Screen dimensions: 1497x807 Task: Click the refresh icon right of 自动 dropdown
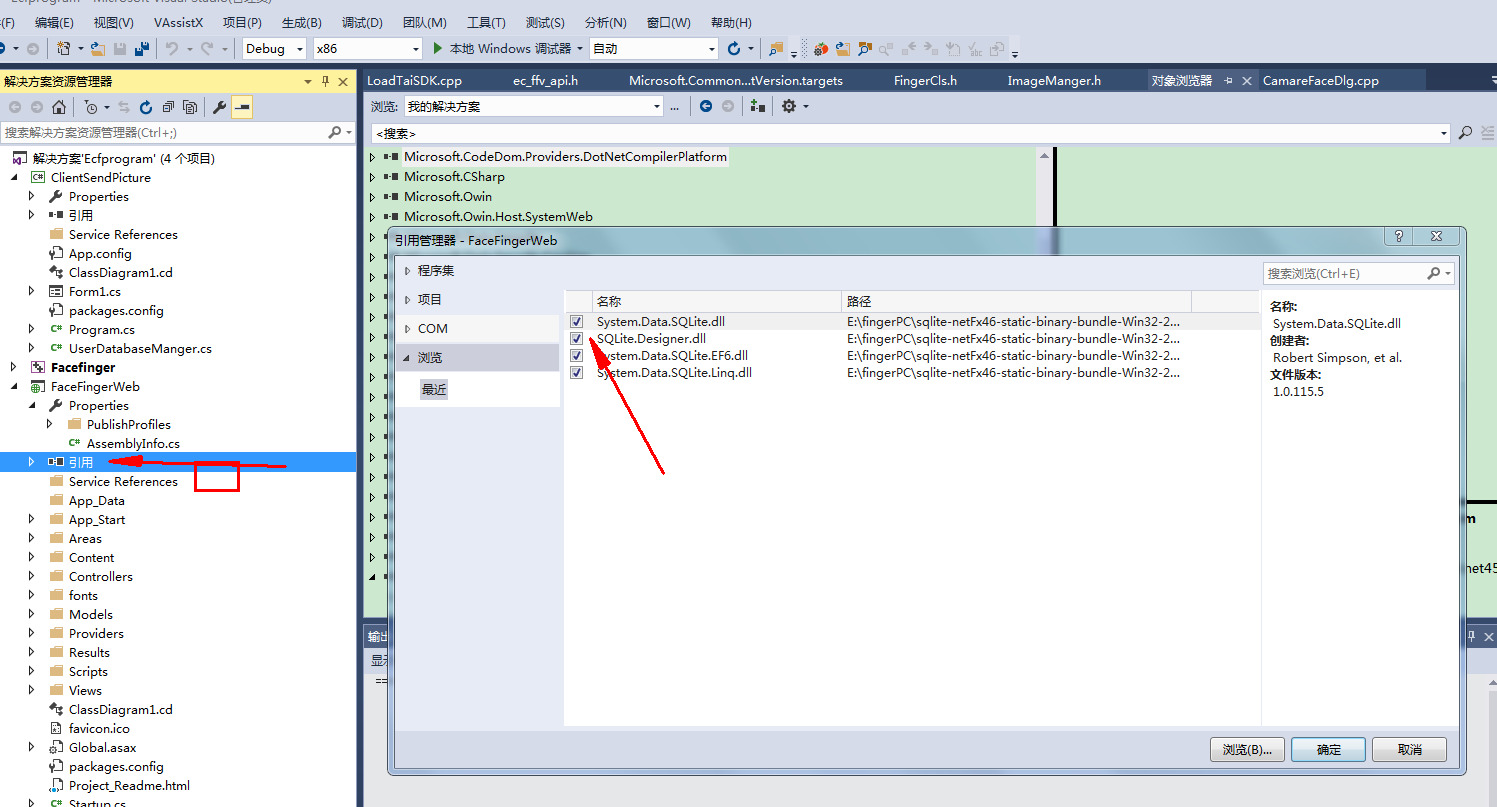pyautogui.click(x=735, y=48)
